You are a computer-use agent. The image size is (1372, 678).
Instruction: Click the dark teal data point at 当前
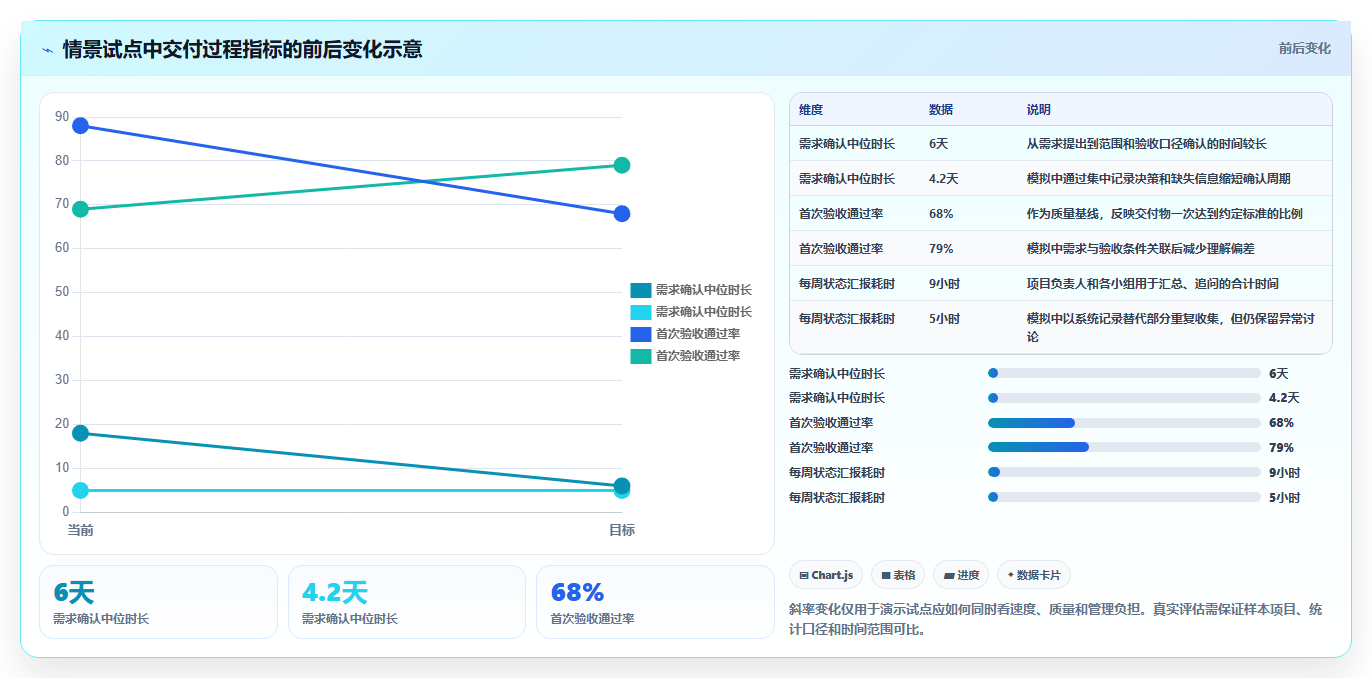click(x=81, y=433)
